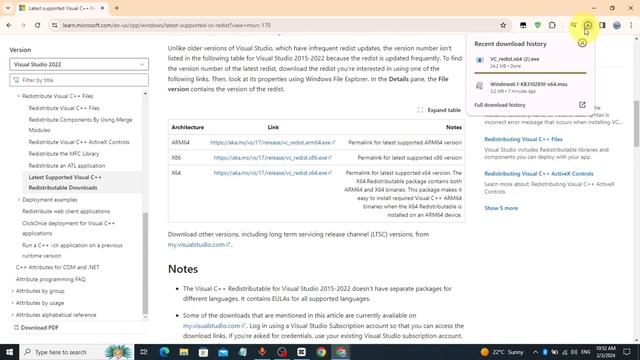This screenshot has height=360, width=640.
Task: Open my.visualstudio.com link below the table
Action: (x=199, y=244)
